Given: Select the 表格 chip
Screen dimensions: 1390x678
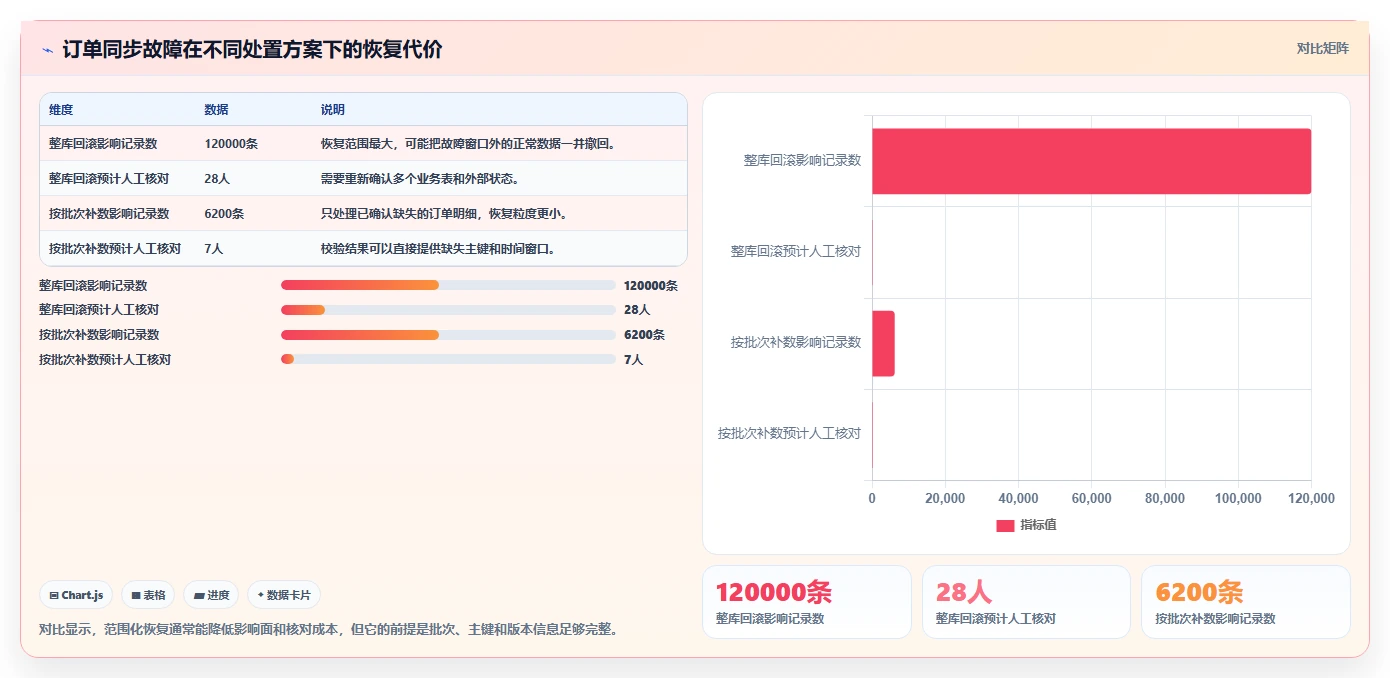Looking at the screenshot, I should [x=148, y=595].
